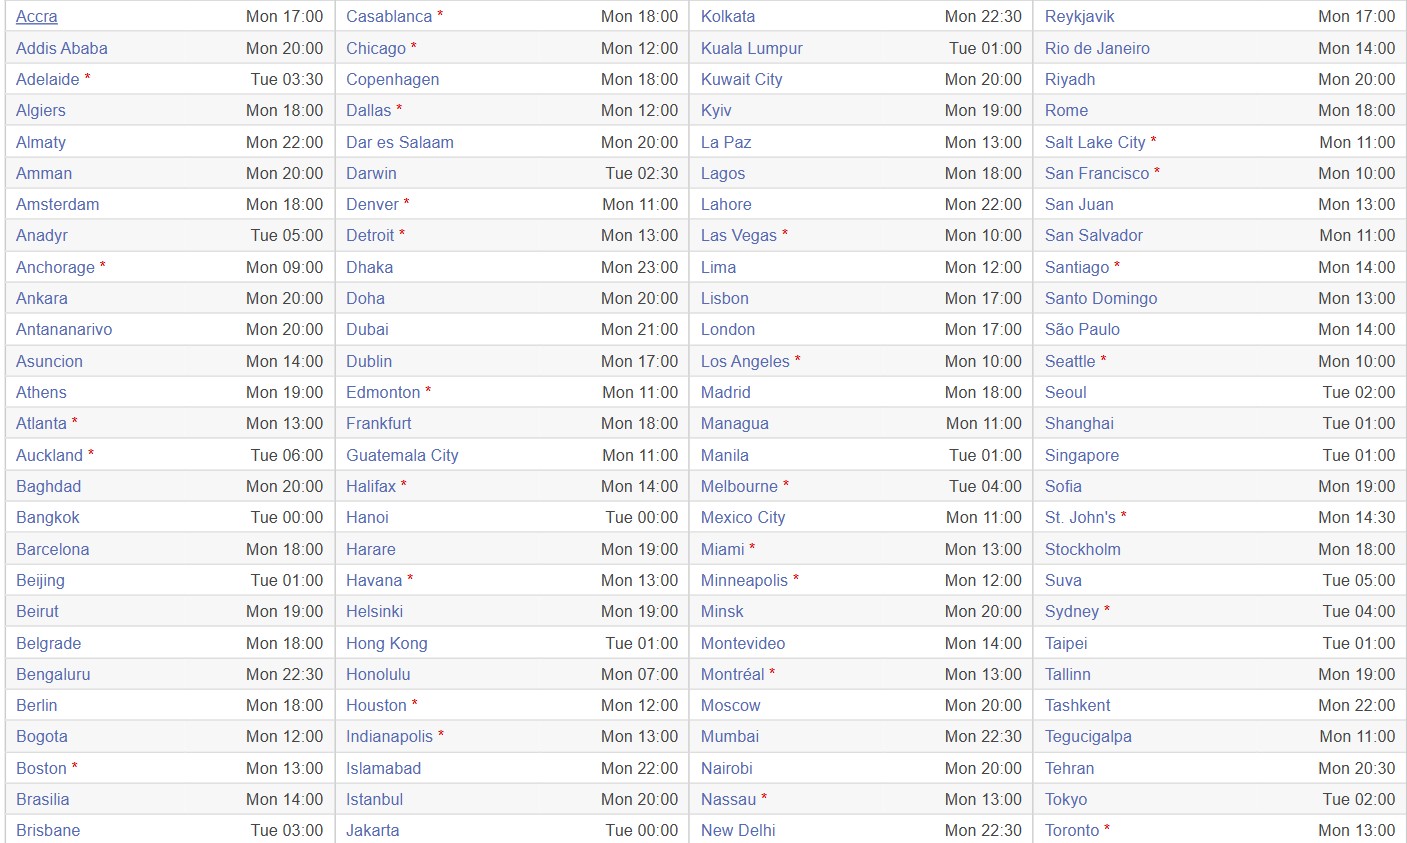Click the Casablanca link
This screenshot has width=1407, height=843.
click(x=389, y=17)
